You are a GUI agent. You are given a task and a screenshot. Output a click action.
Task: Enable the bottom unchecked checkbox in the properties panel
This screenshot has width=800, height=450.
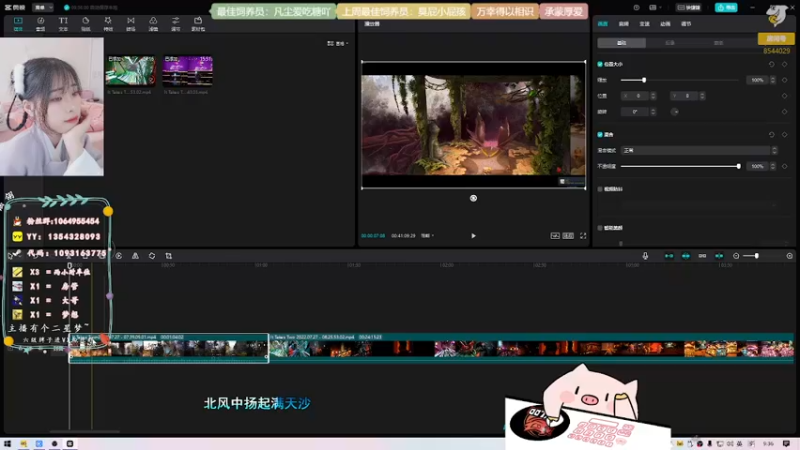[600, 228]
